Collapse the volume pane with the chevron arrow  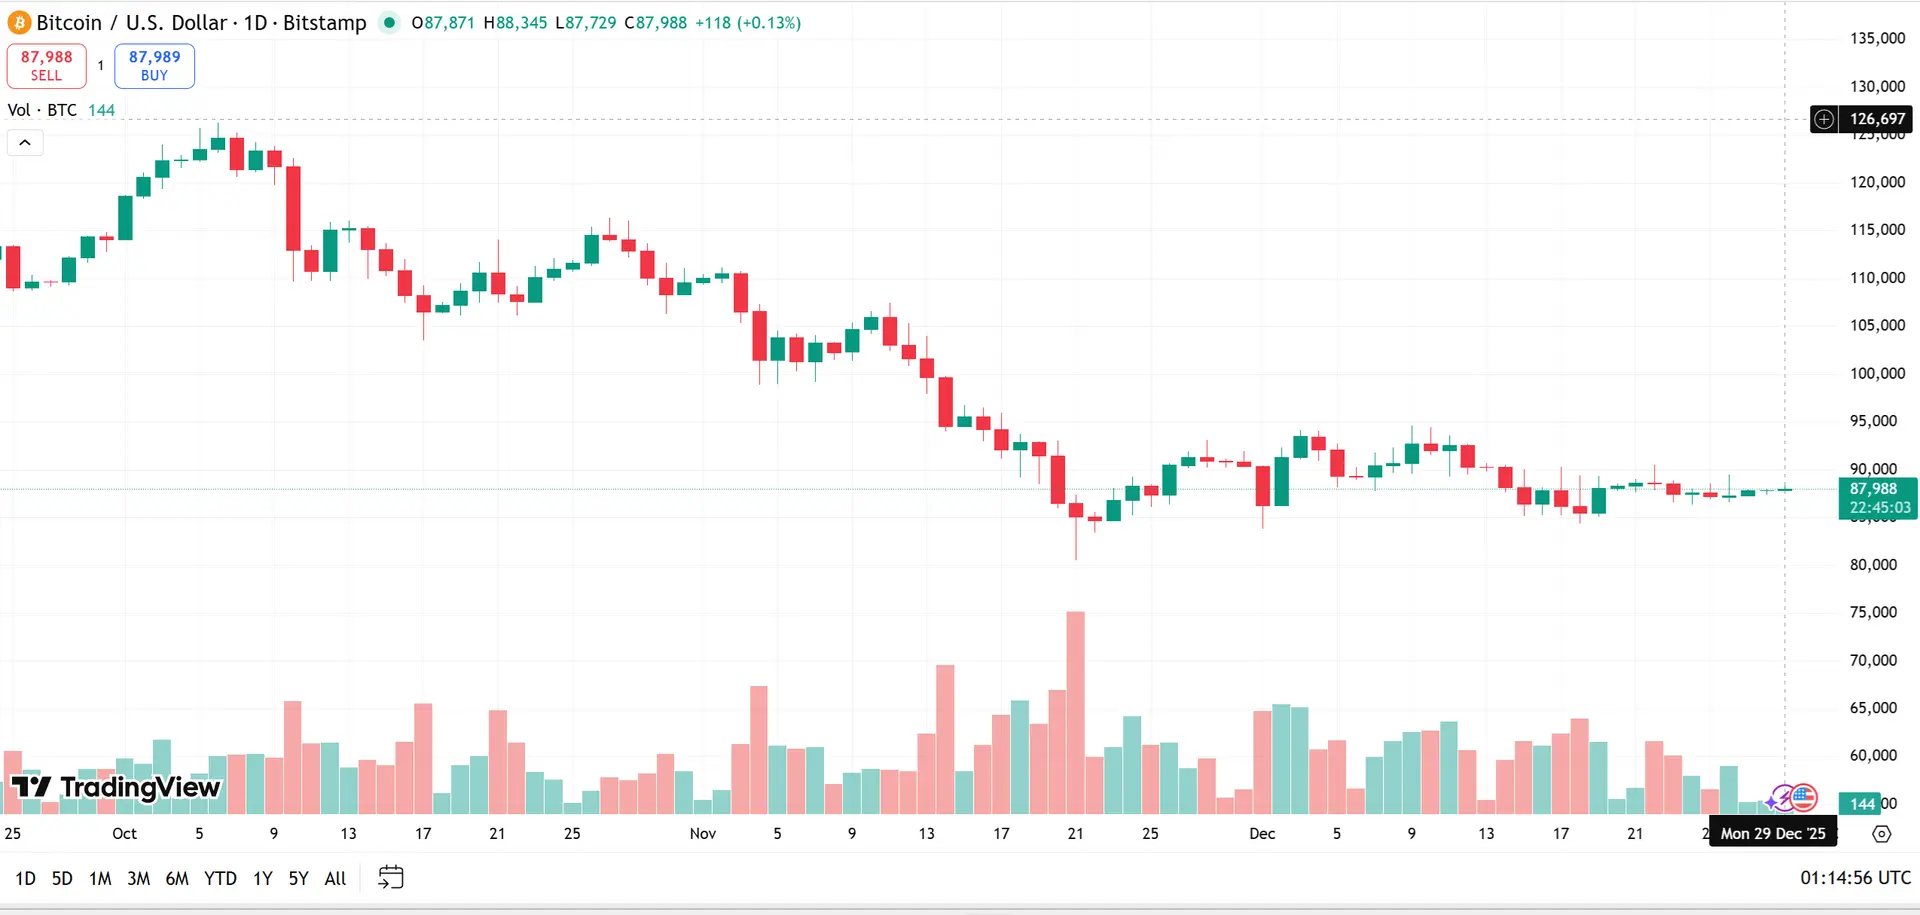(x=25, y=142)
